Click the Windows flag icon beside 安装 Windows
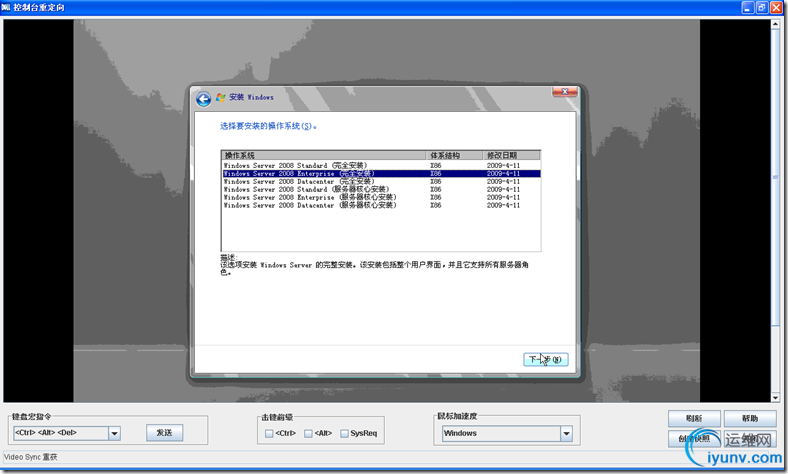 [x=221, y=98]
